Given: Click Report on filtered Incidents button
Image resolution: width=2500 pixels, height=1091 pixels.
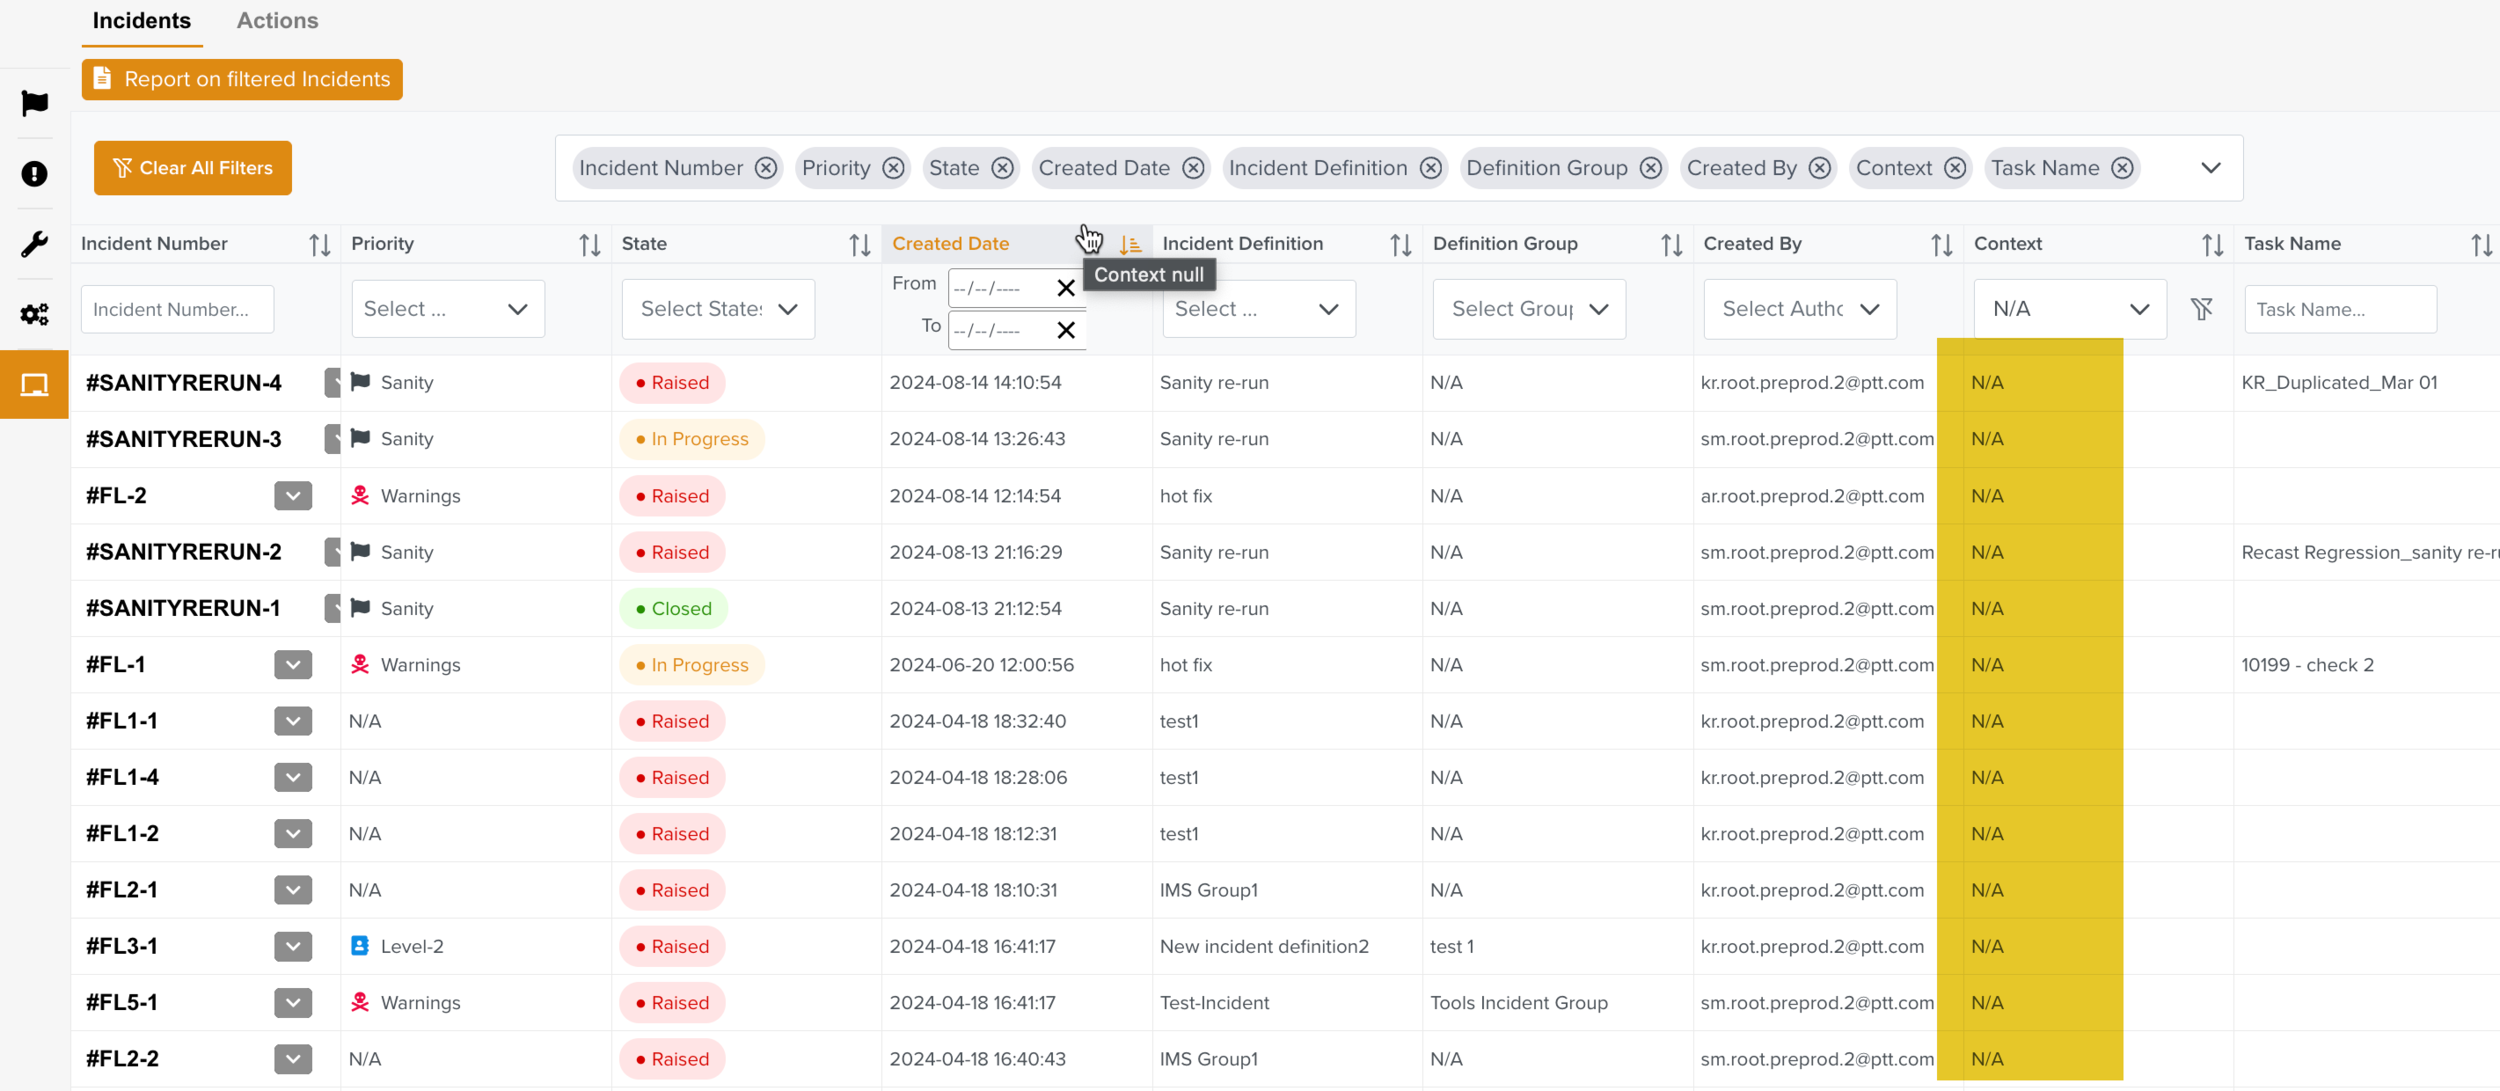Looking at the screenshot, I should pyautogui.click(x=242, y=79).
